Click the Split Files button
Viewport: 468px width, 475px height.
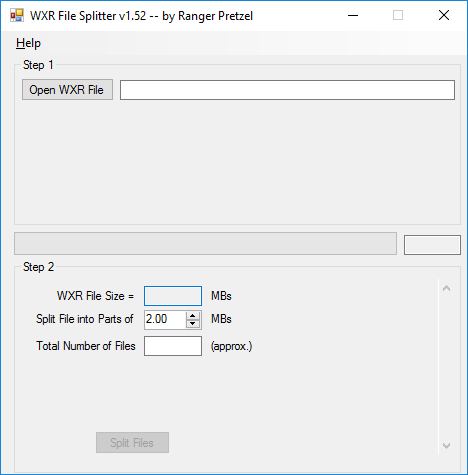(132, 443)
